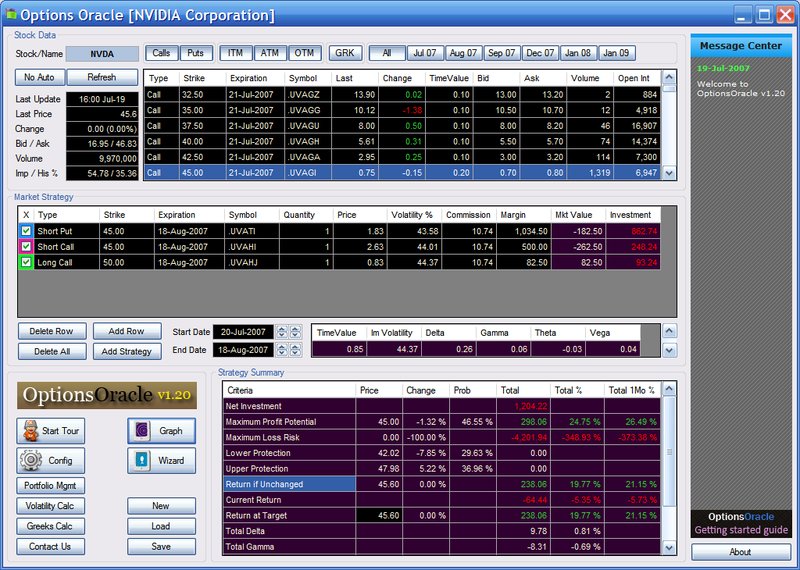The image size is (800, 570).
Task: Select the Call 45.00 .UVAGI row
Action: pos(402,173)
